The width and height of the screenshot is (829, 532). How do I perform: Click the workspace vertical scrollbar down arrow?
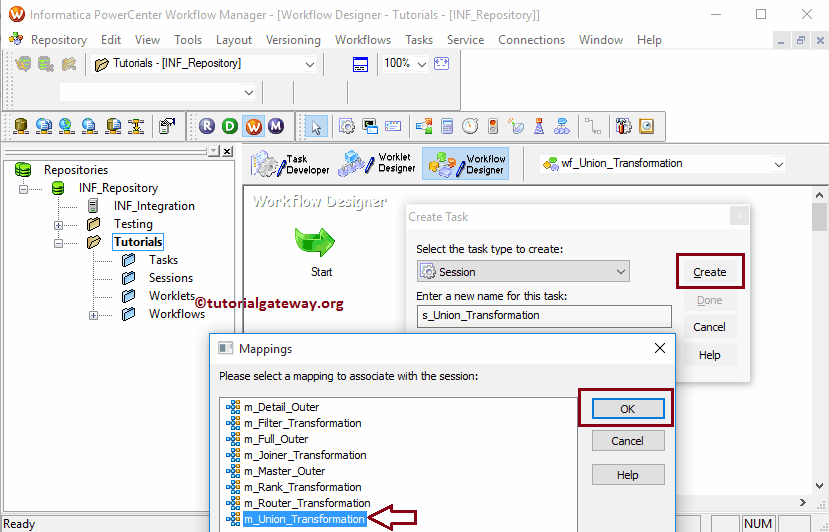(819, 485)
